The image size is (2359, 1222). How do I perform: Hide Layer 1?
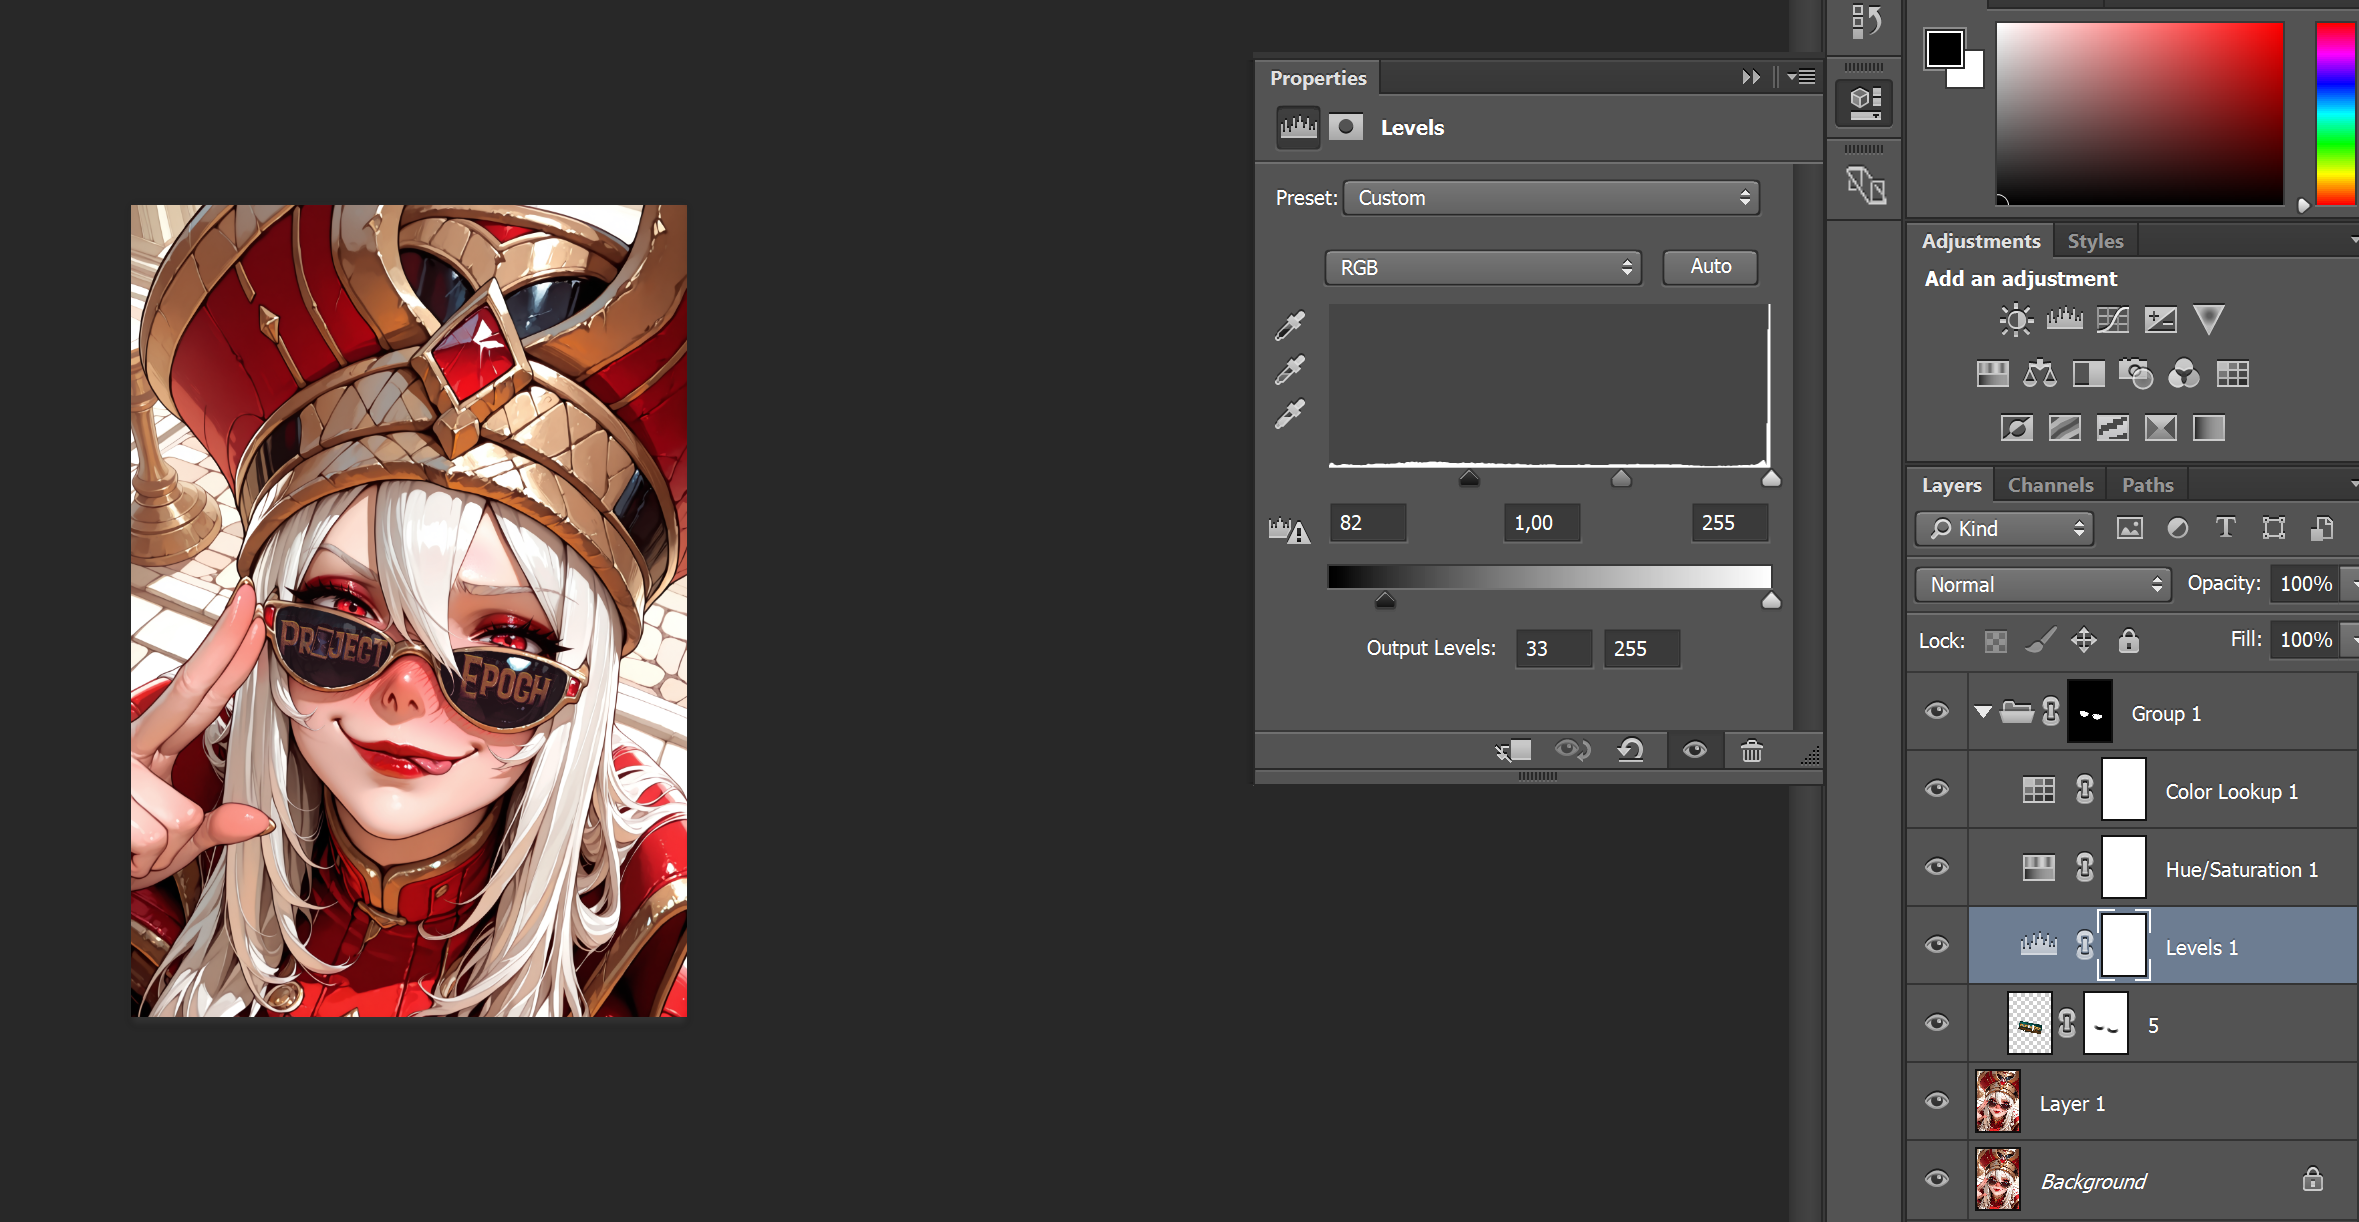(x=1937, y=1101)
